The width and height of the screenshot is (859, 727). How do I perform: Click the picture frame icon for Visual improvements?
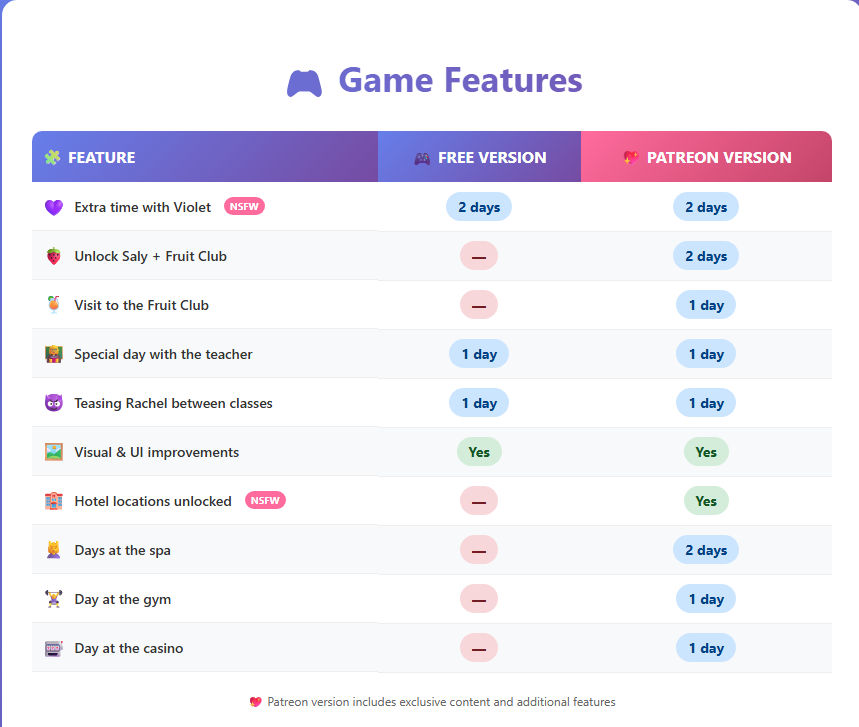coord(54,452)
